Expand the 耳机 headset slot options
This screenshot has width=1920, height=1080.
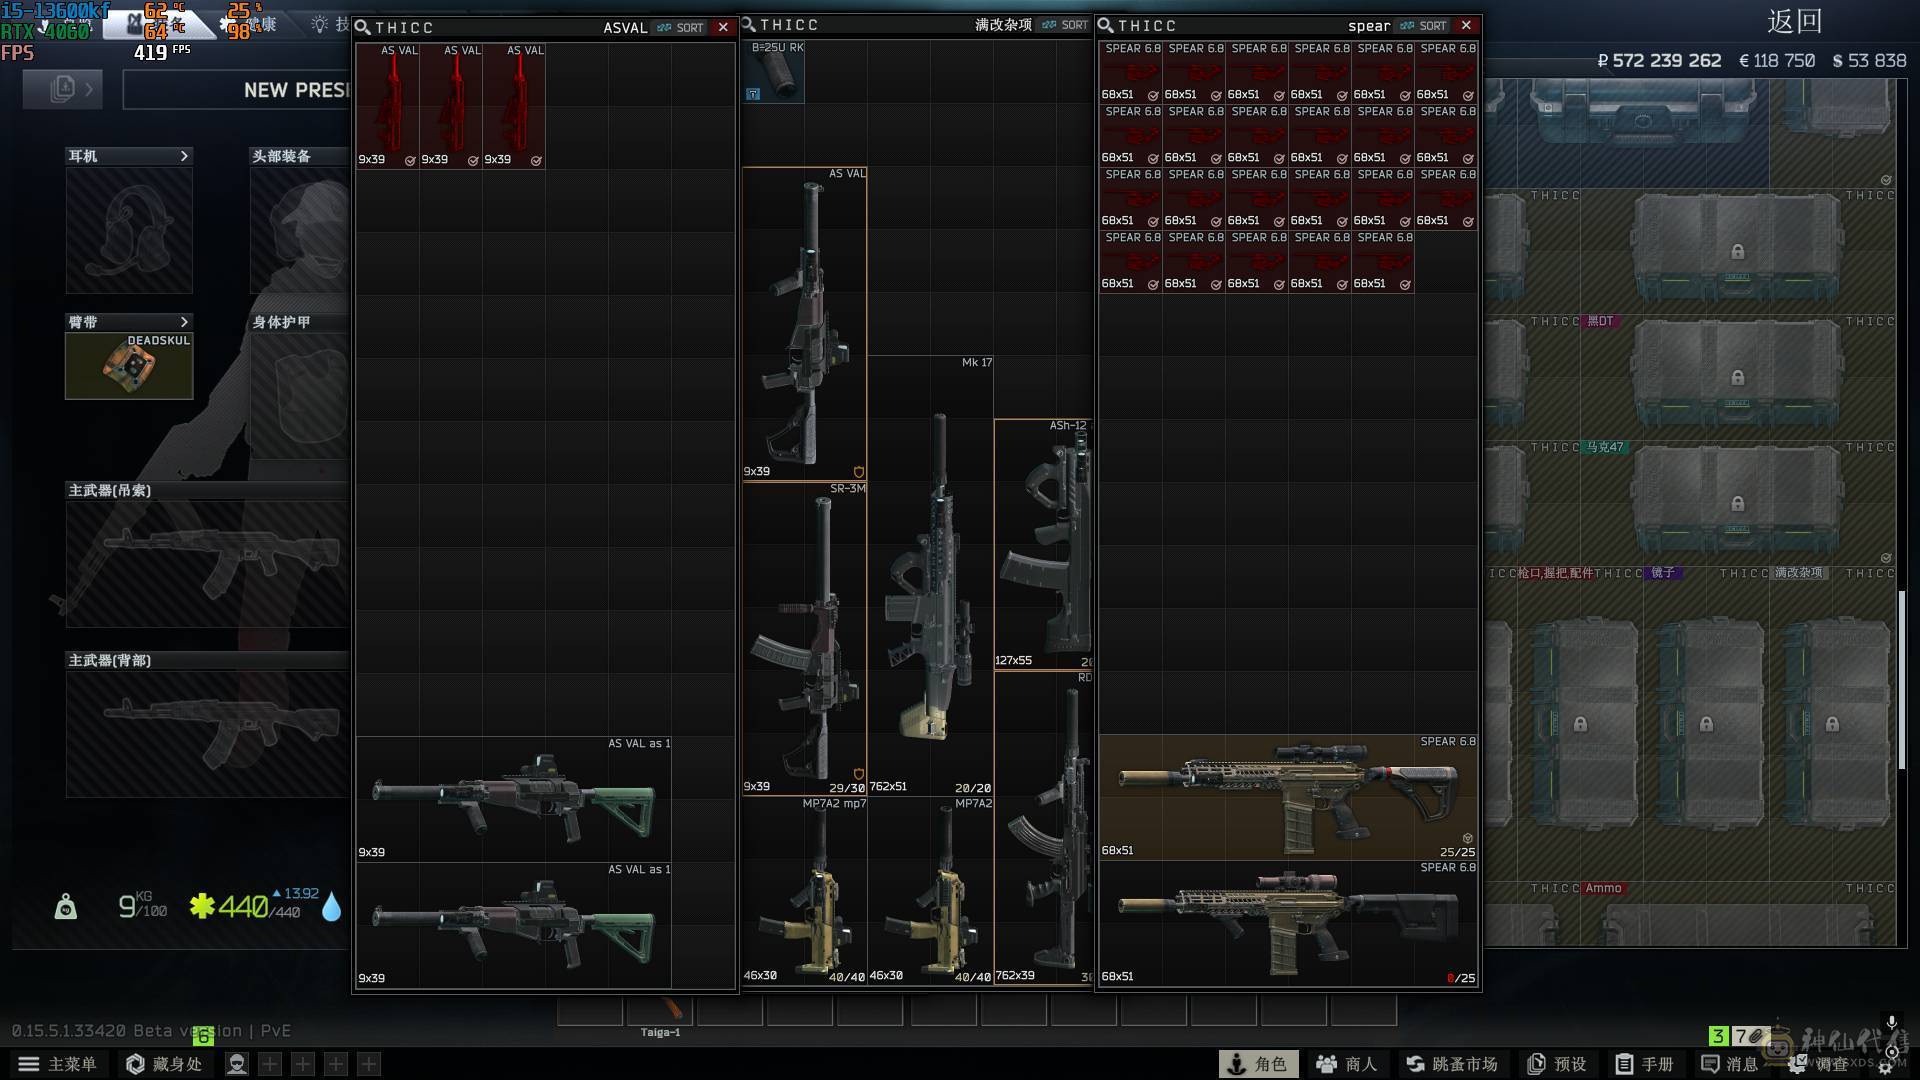(184, 156)
